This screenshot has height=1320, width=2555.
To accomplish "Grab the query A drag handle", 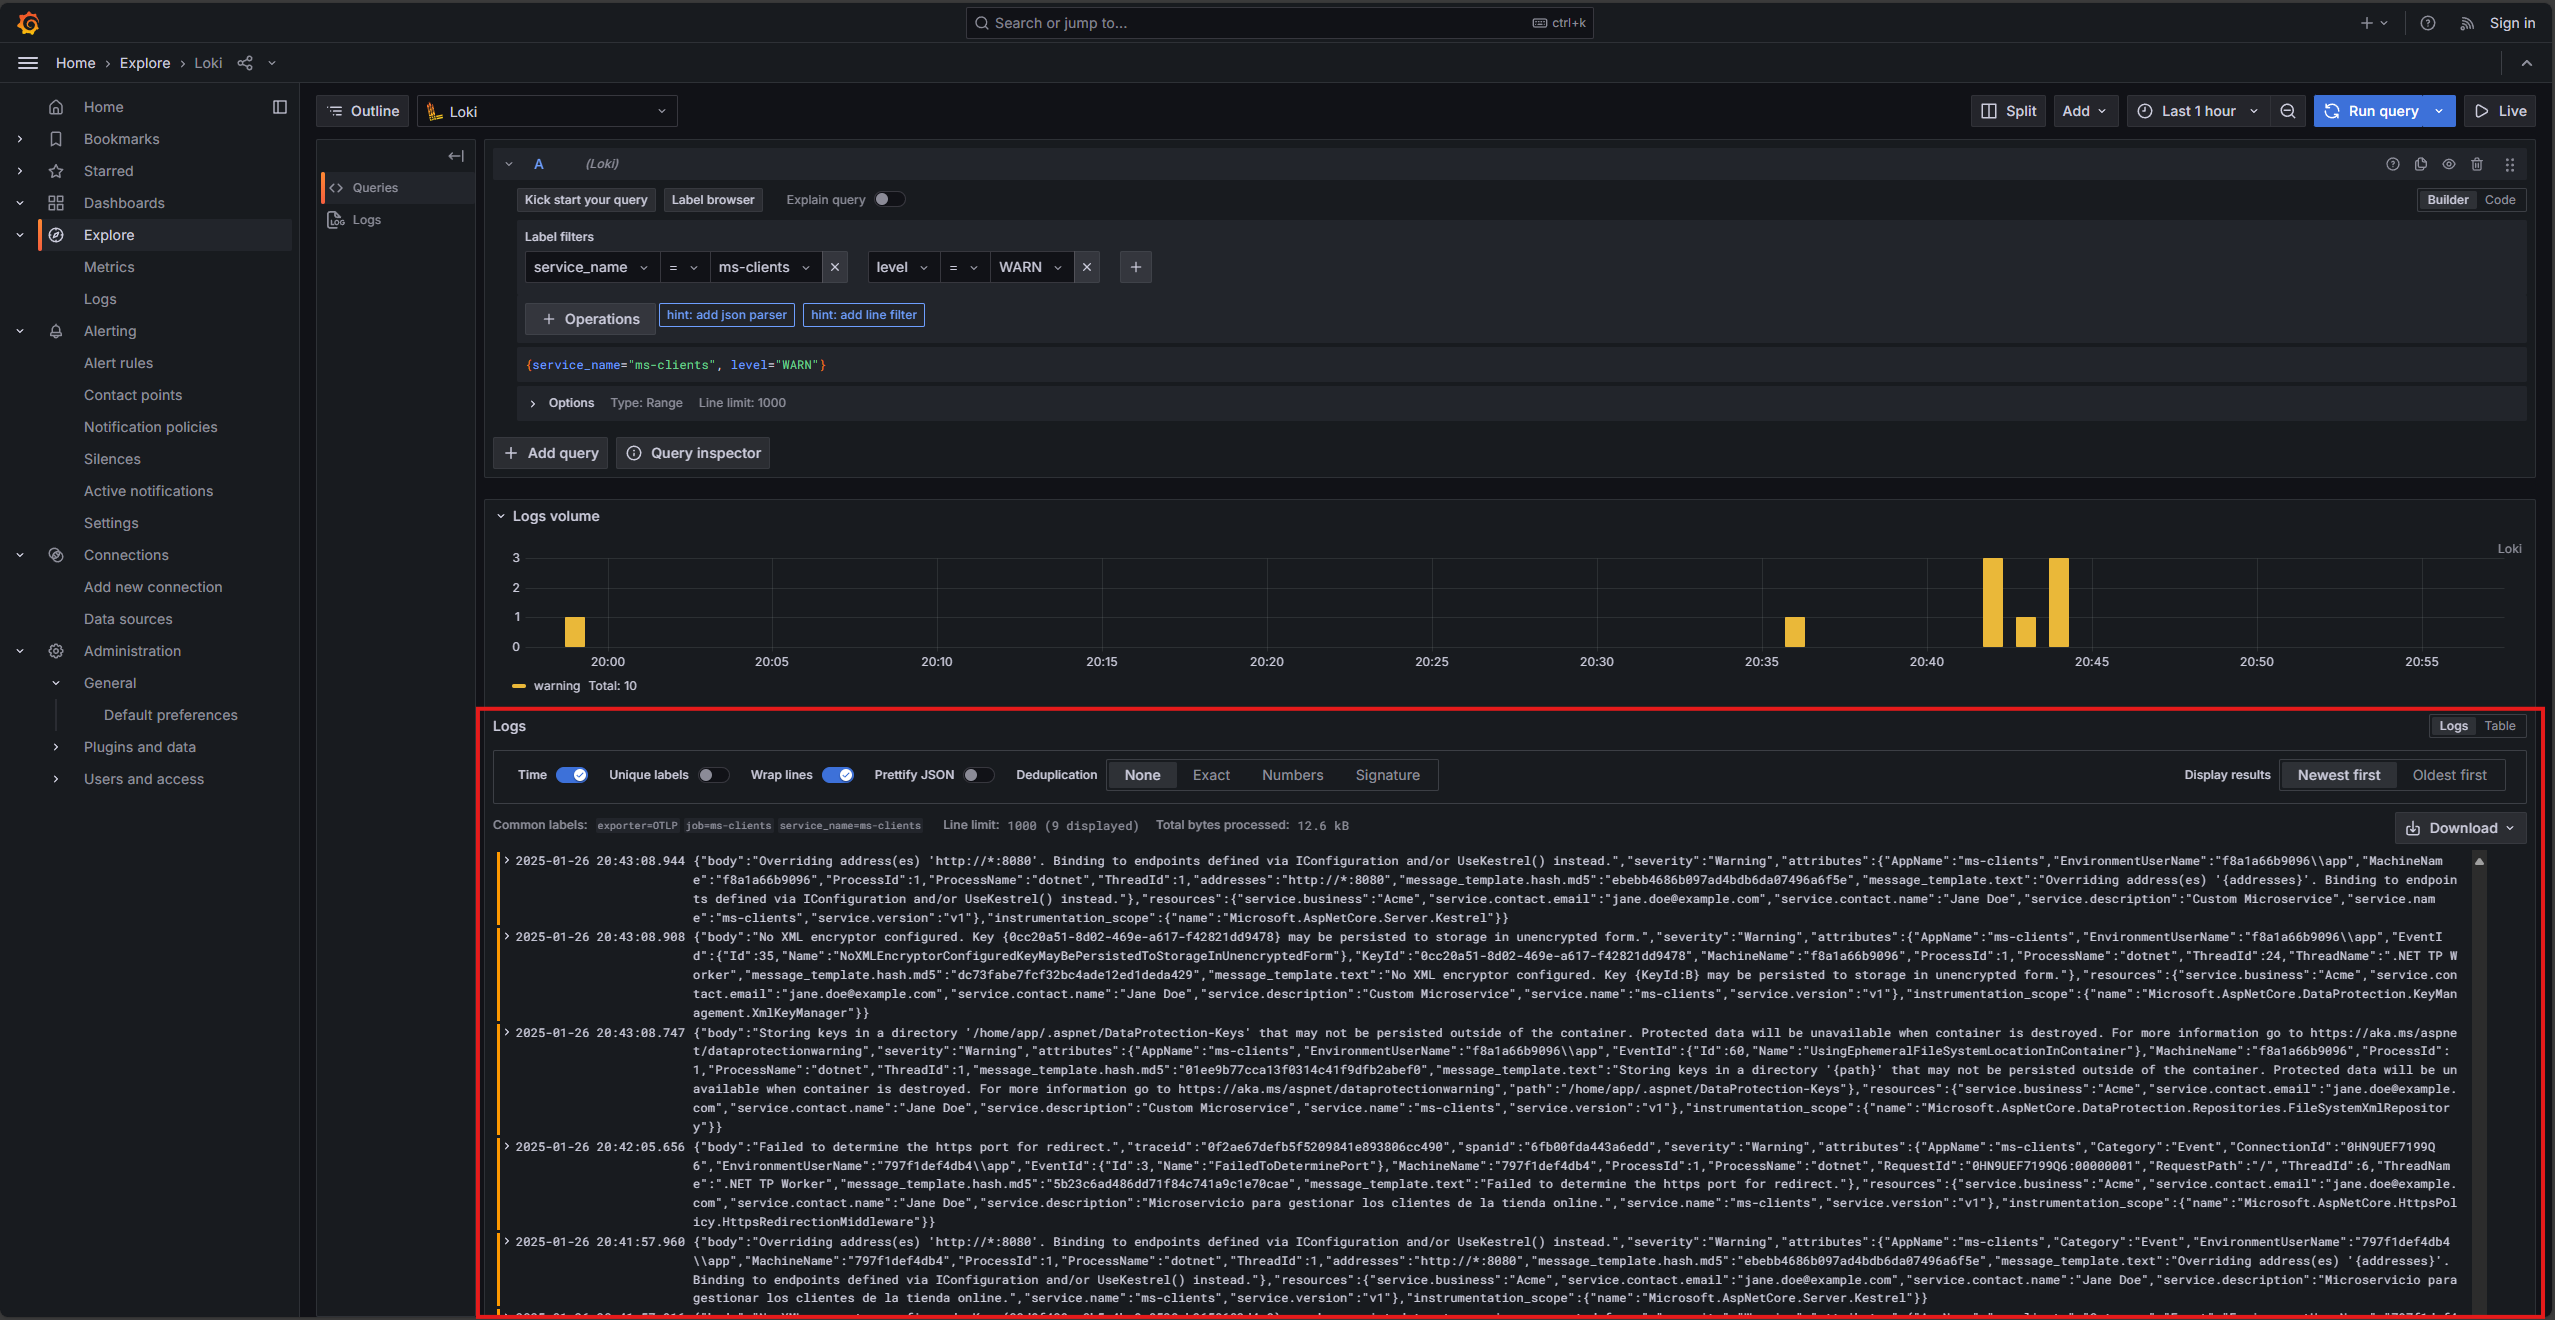I will [2509, 164].
